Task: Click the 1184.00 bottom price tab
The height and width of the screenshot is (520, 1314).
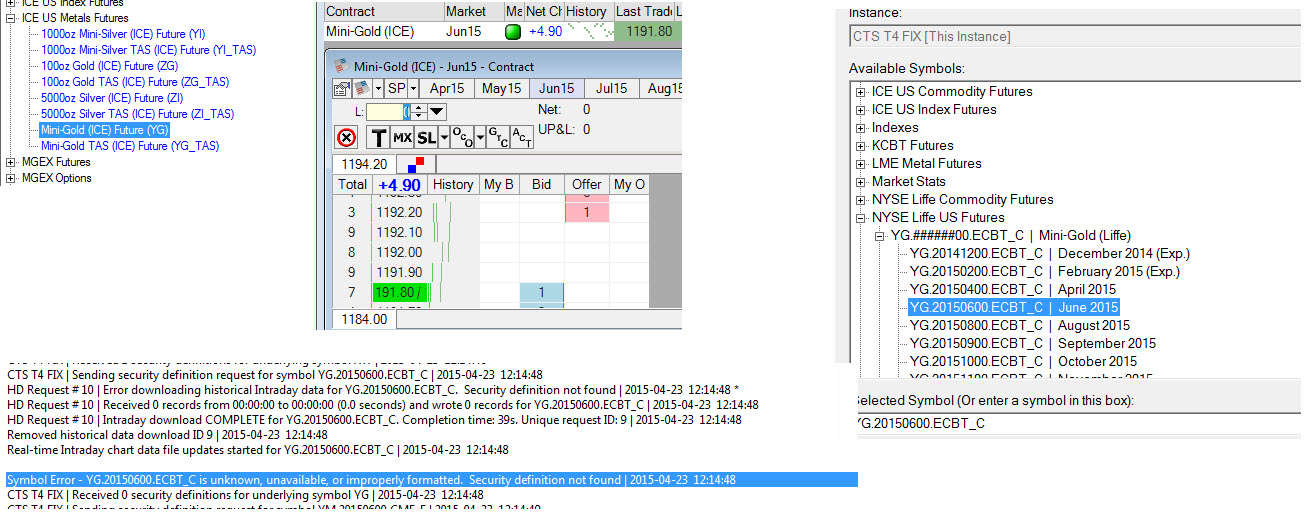Action: point(364,319)
